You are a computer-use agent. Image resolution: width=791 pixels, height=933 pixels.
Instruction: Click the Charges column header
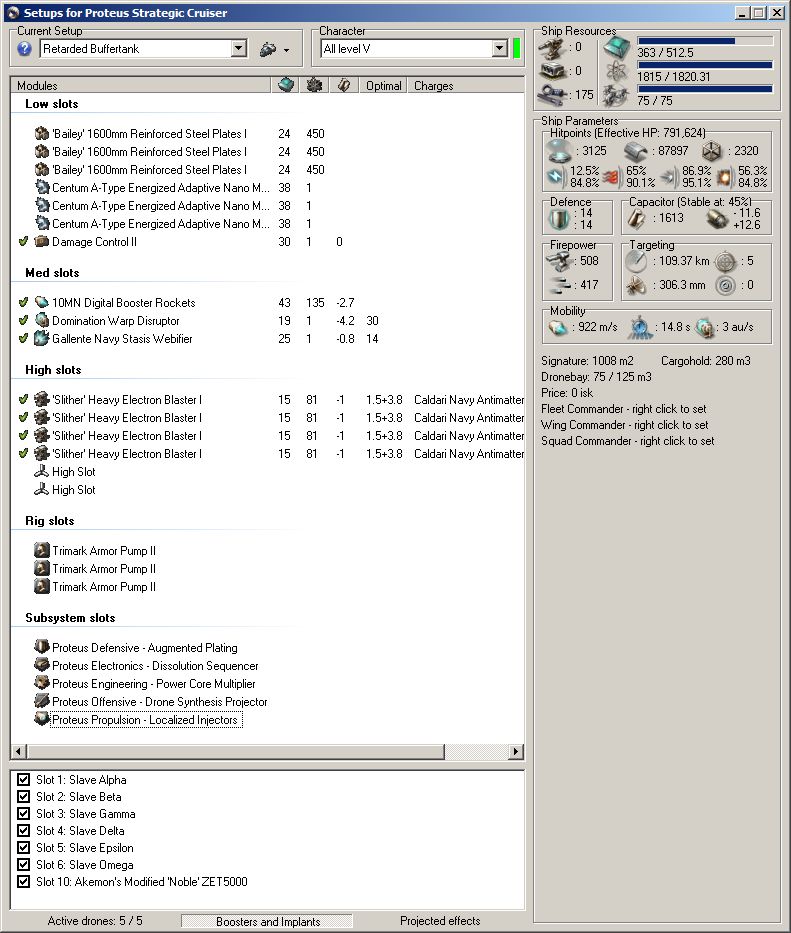pos(466,85)
